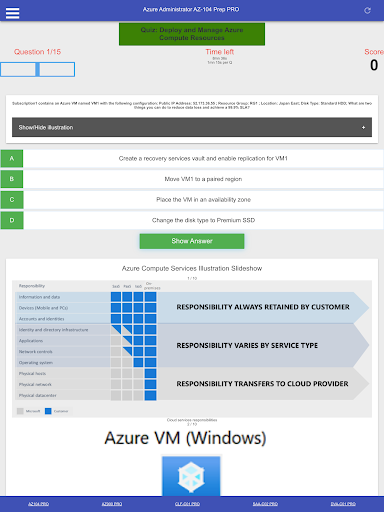The image size is (384, 512).
Task: Click the first question navigation box
Action: pos(18,69)
